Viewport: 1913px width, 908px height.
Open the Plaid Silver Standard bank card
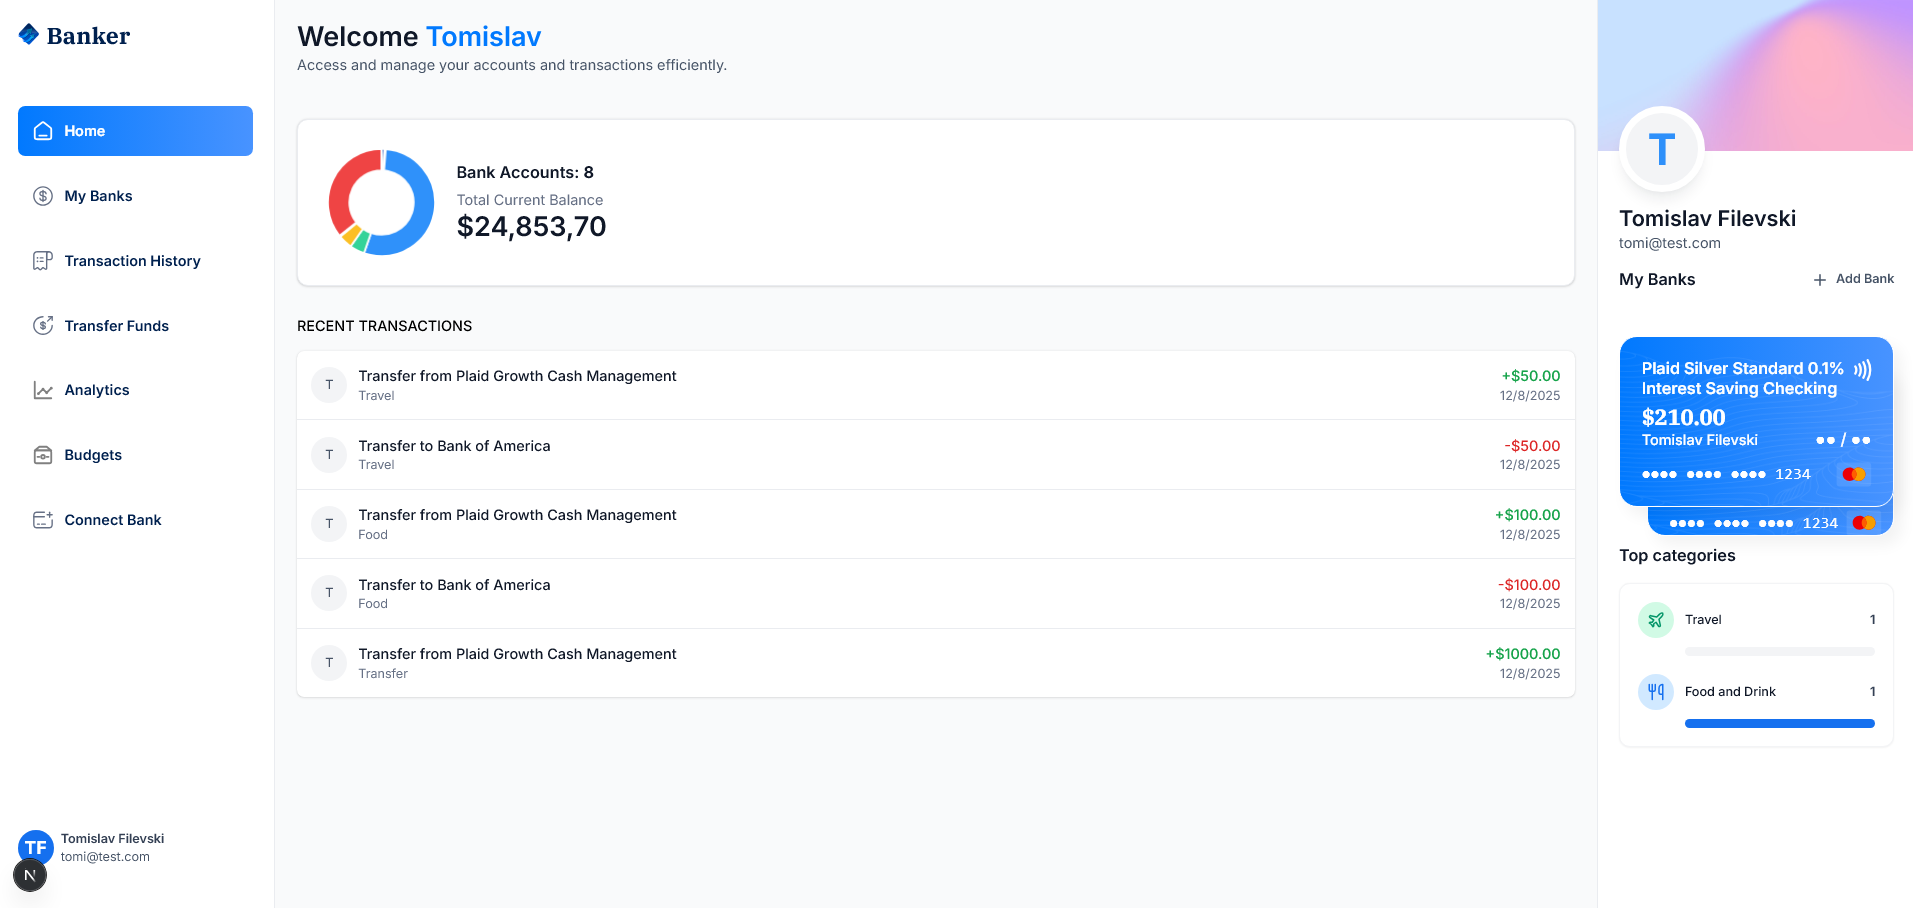1755,420
